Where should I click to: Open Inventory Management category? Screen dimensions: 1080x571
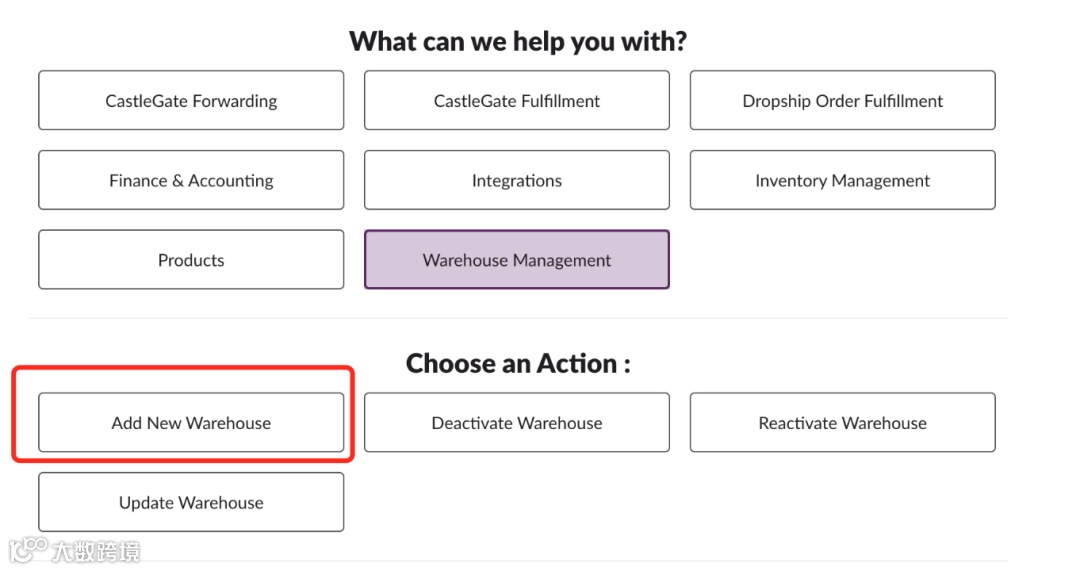[x=842, y=181]
